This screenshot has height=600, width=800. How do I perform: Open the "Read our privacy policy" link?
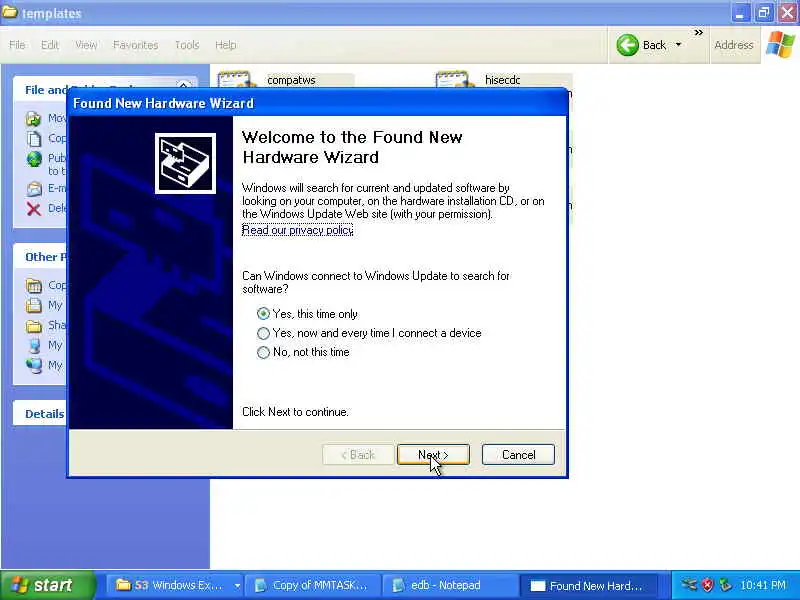click(x=297, y=230)
